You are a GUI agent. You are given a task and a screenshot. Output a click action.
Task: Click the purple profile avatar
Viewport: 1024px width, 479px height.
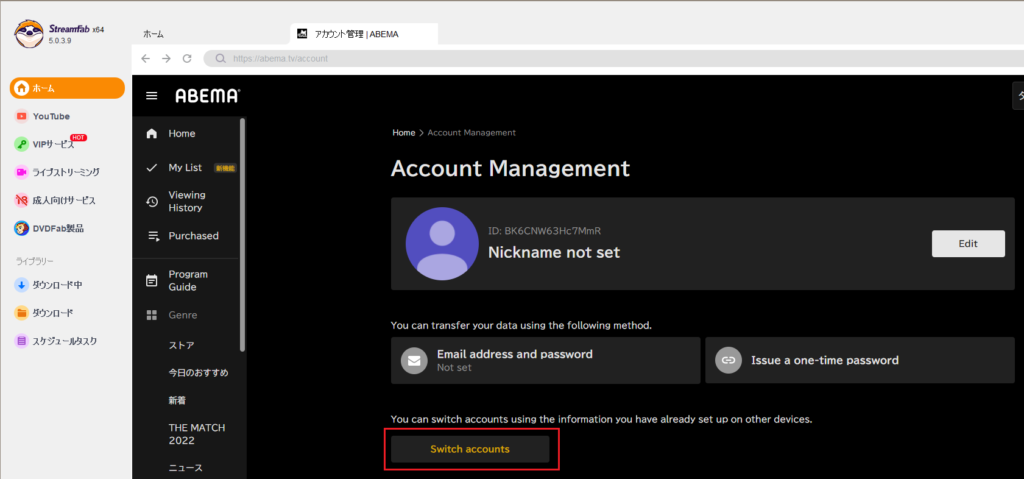point(442,244)
